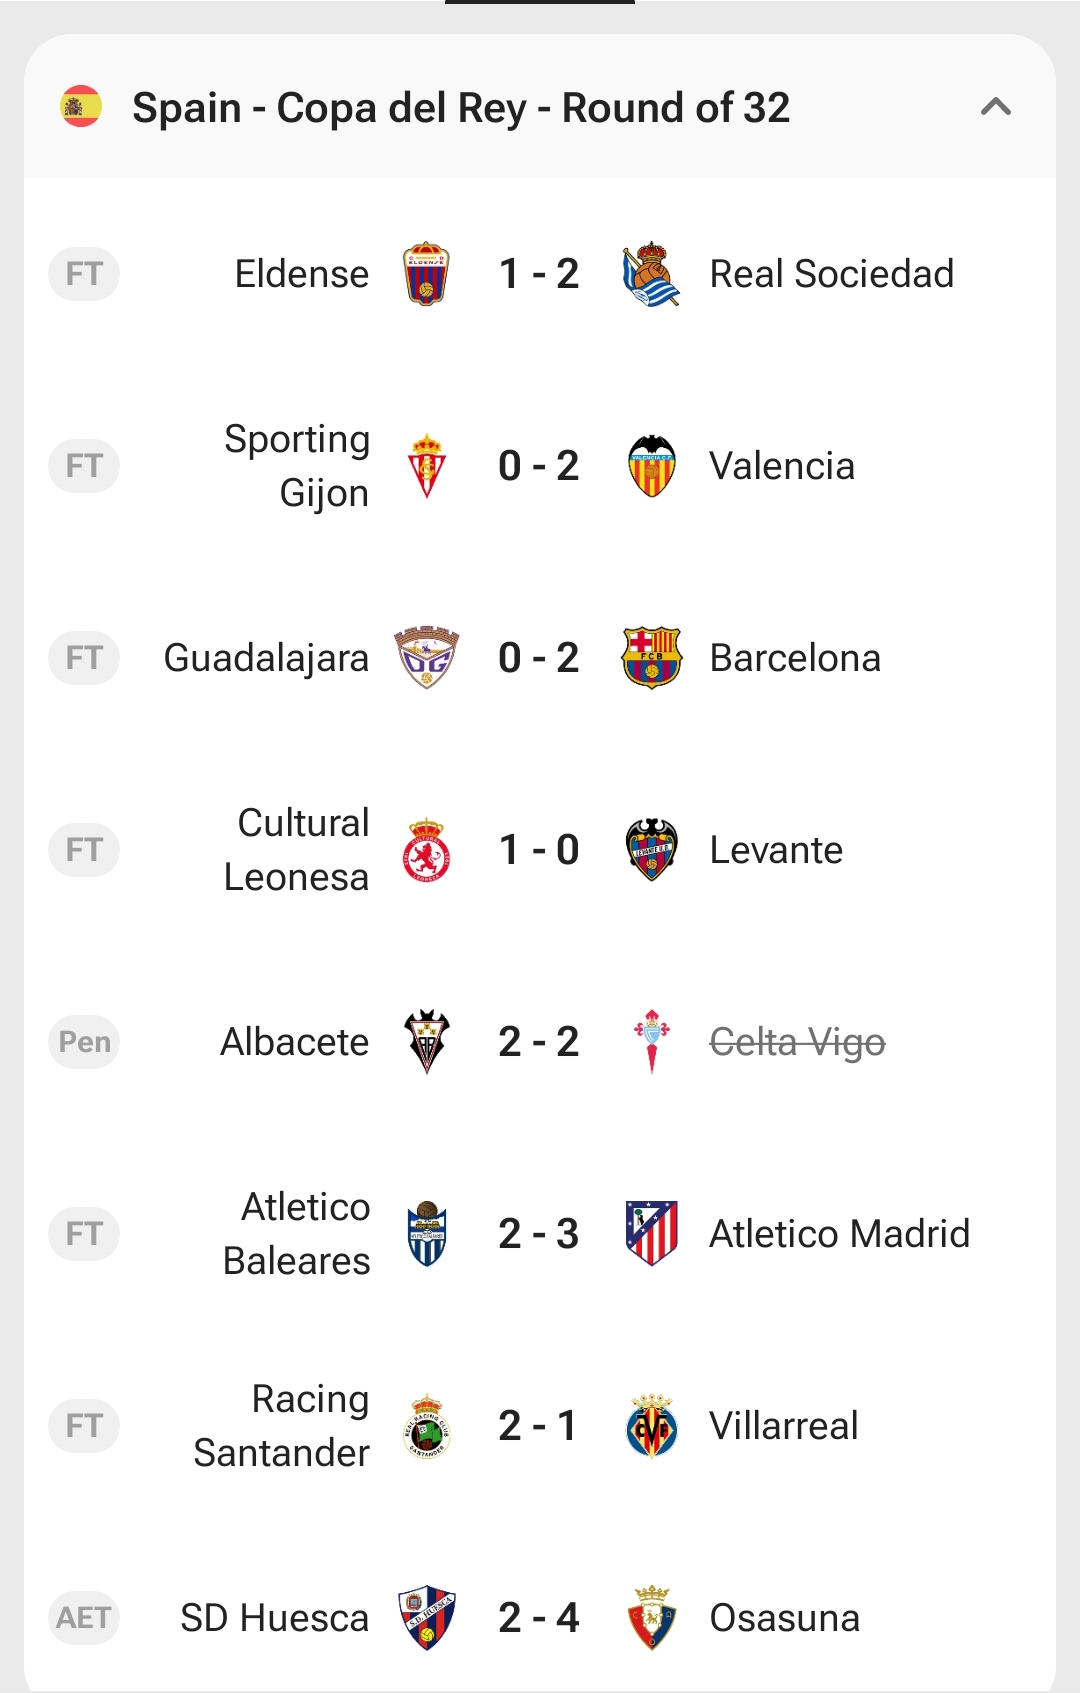Collapse the Copa del Rey section chevron
1080x1693 pixels.
point(996,107)
